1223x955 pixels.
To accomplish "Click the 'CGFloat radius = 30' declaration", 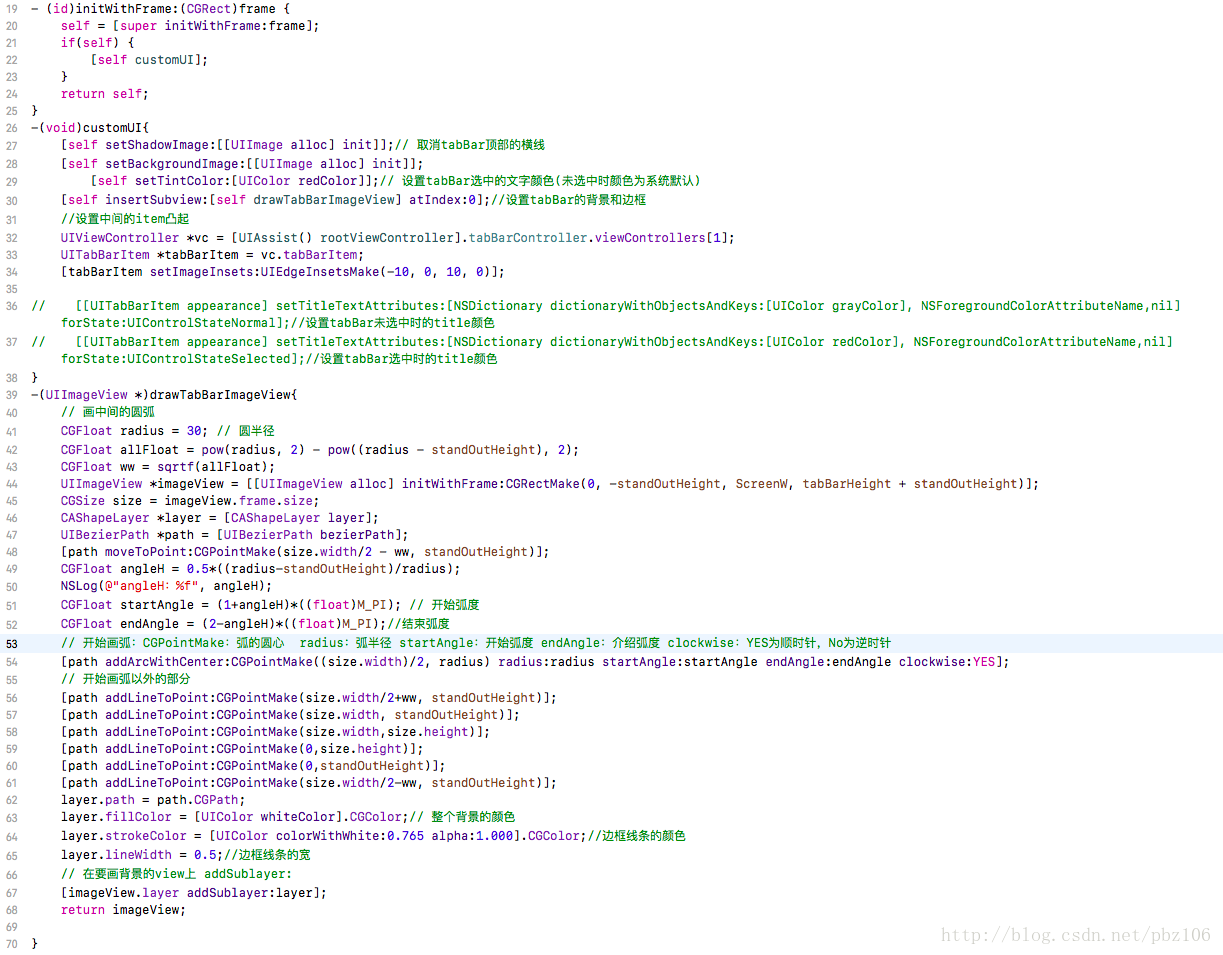I will [132, 431].
